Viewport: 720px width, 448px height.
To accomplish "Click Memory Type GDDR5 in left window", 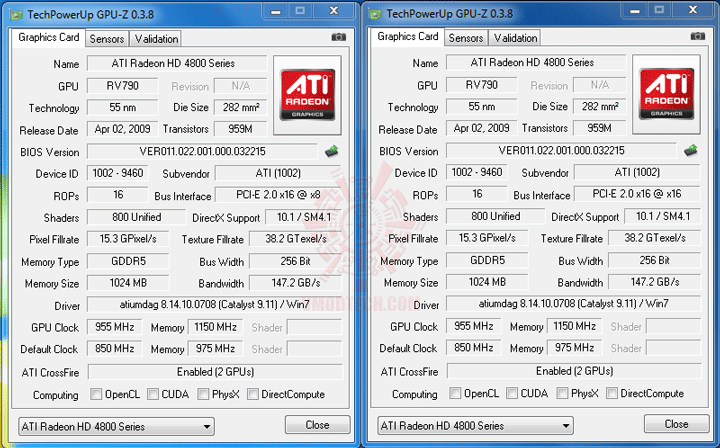I will click(128, 261).
